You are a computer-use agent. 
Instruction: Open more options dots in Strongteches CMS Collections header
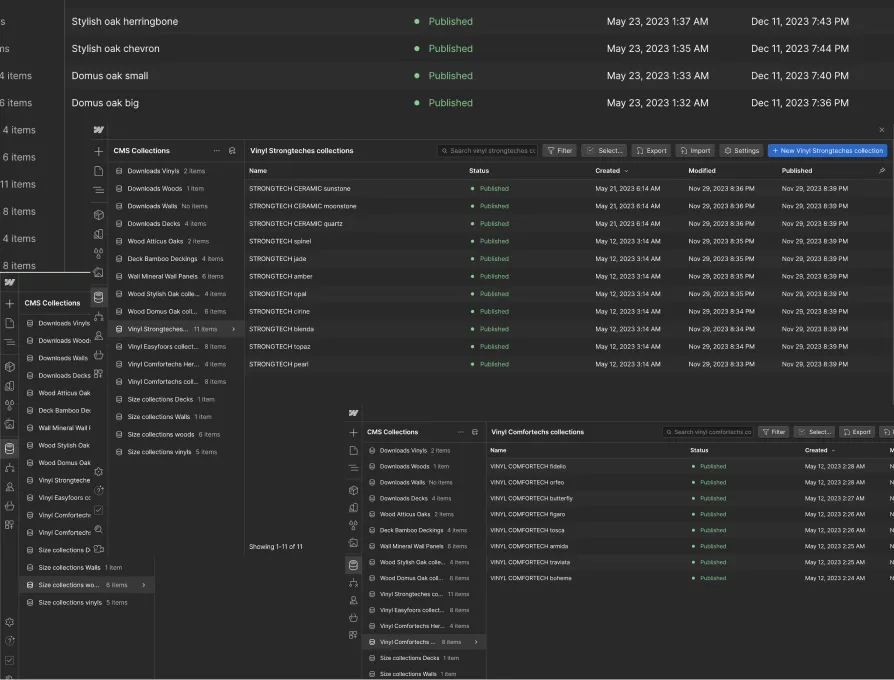point(217,150)
